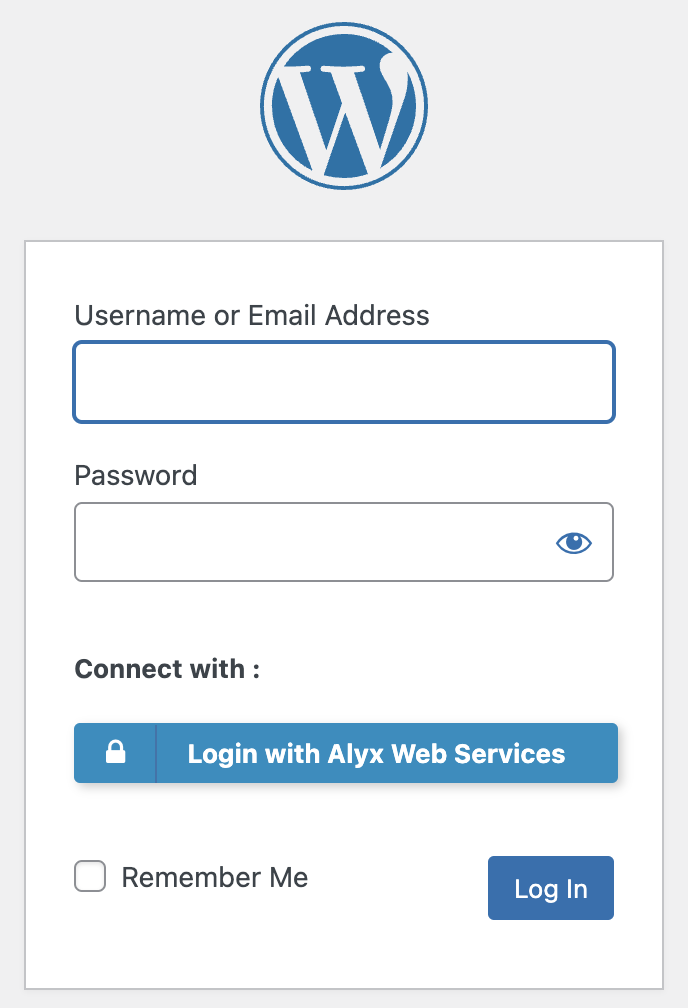Viewport: 688px width, 1008px height.
Task: Focus the Username or Email Address field
Action: [344, 382]
